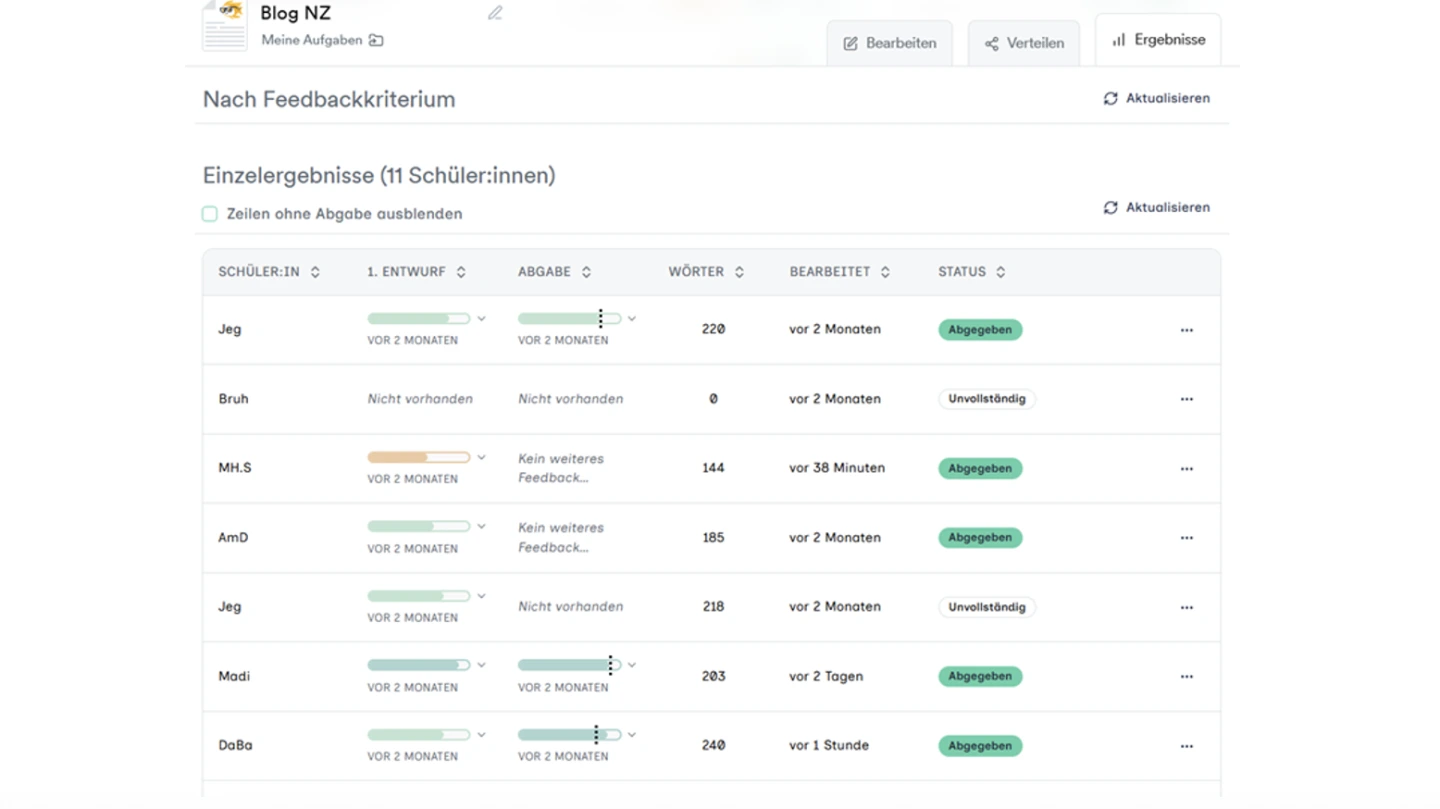Click the Blog NZ document thumbnail icon

(225, 24)
